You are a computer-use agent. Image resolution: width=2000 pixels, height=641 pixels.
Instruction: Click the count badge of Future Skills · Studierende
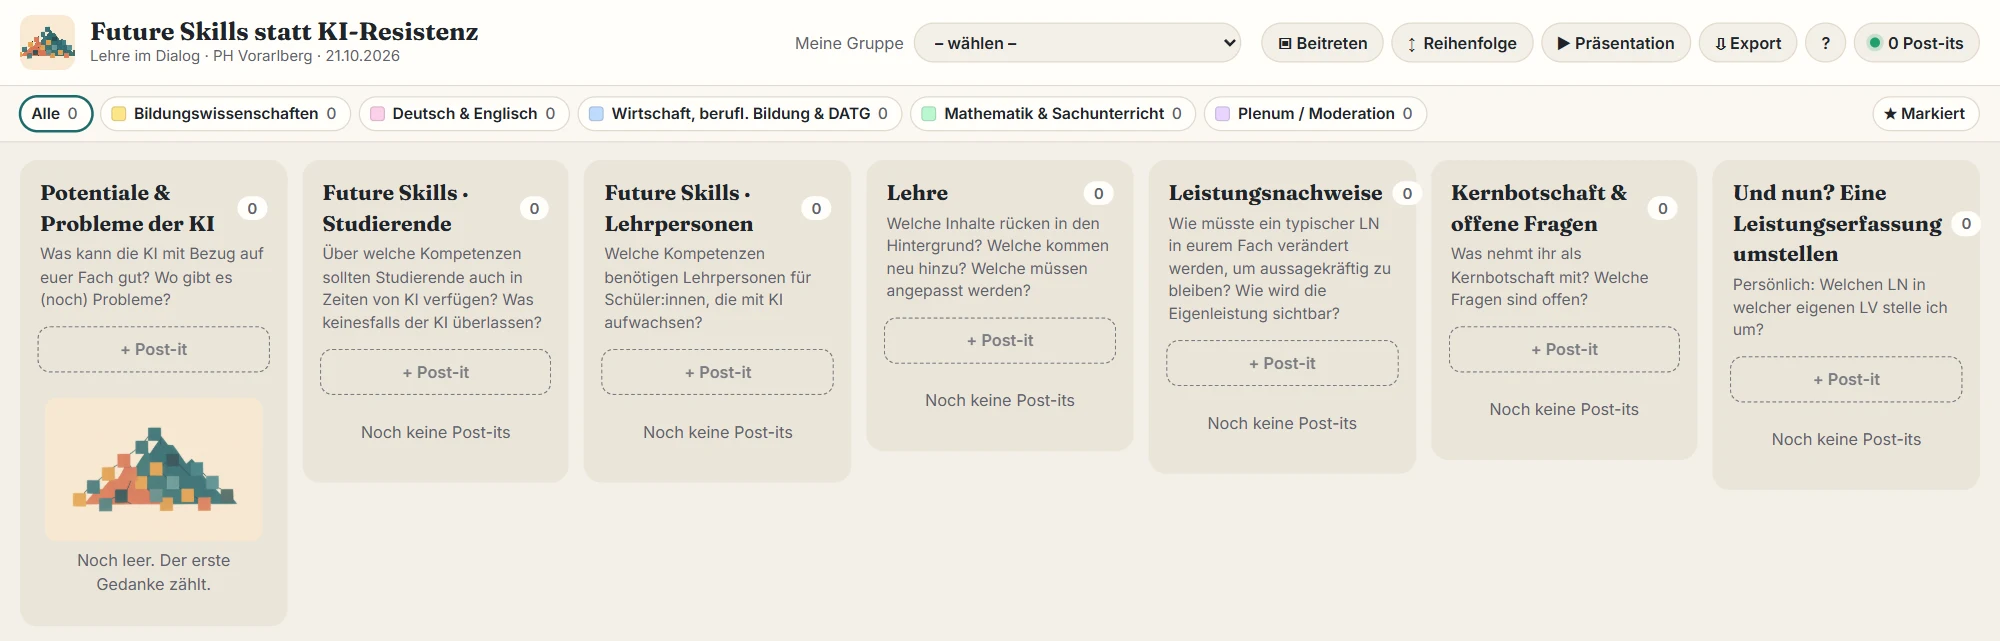pos(534,208)
